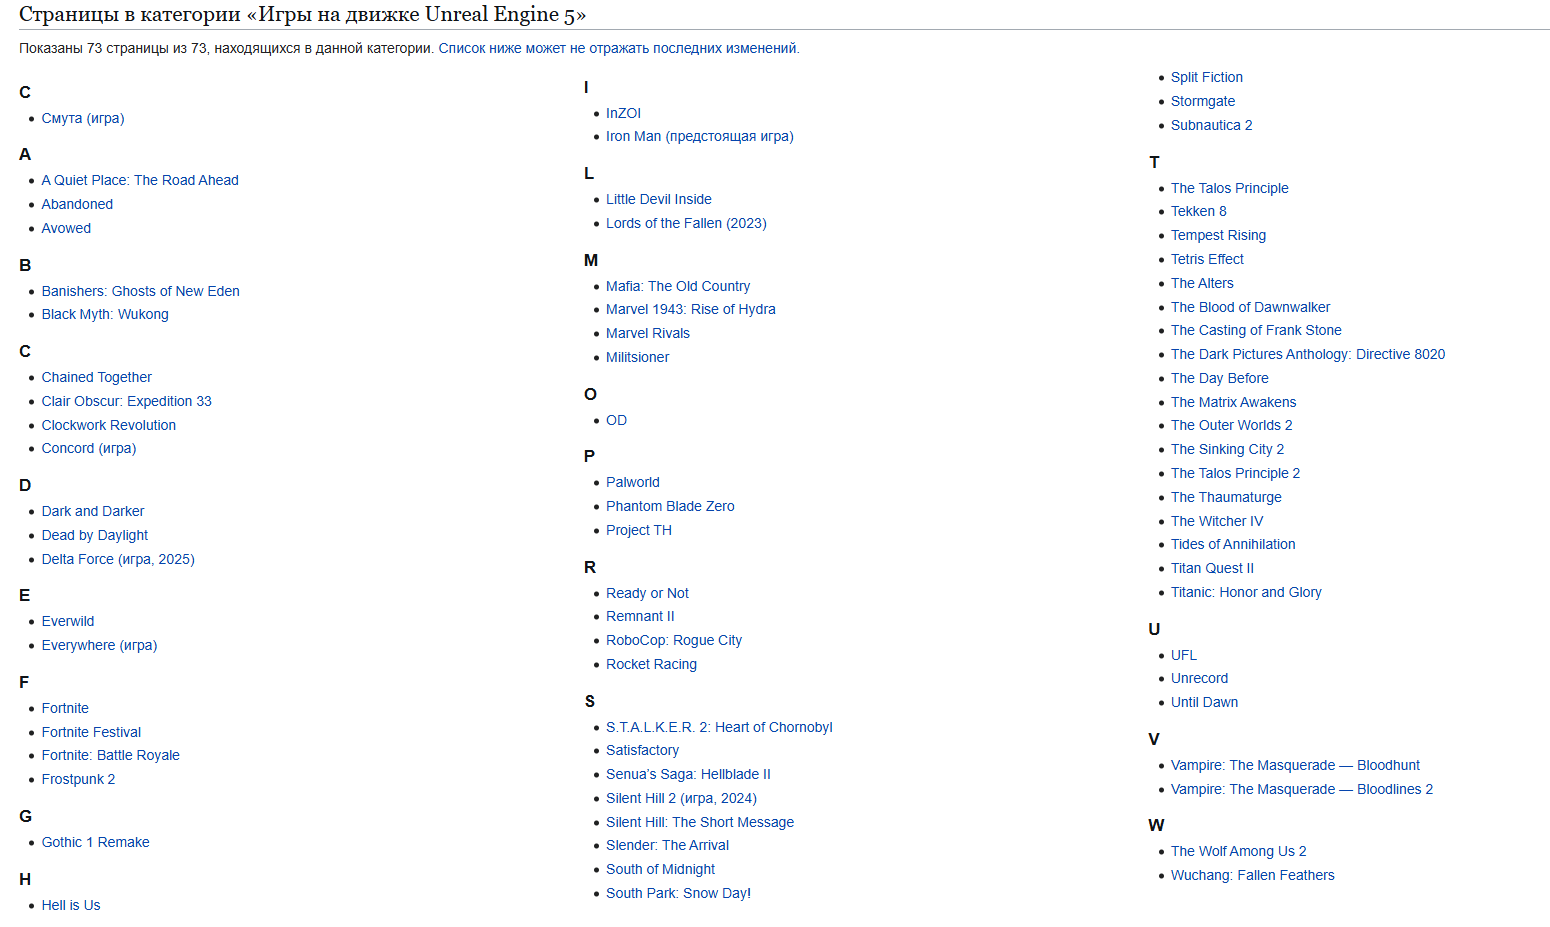The image size is (1550, 927).
Task: Open 'A Quiet Place: The Road Ahead'
Action: click(x=140, y=180)
